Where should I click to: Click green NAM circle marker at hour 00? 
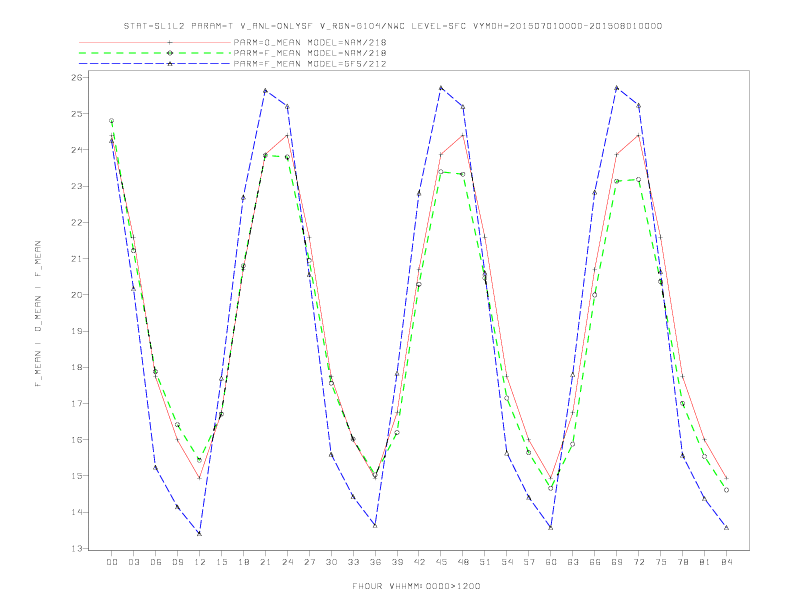pos(112,121)
